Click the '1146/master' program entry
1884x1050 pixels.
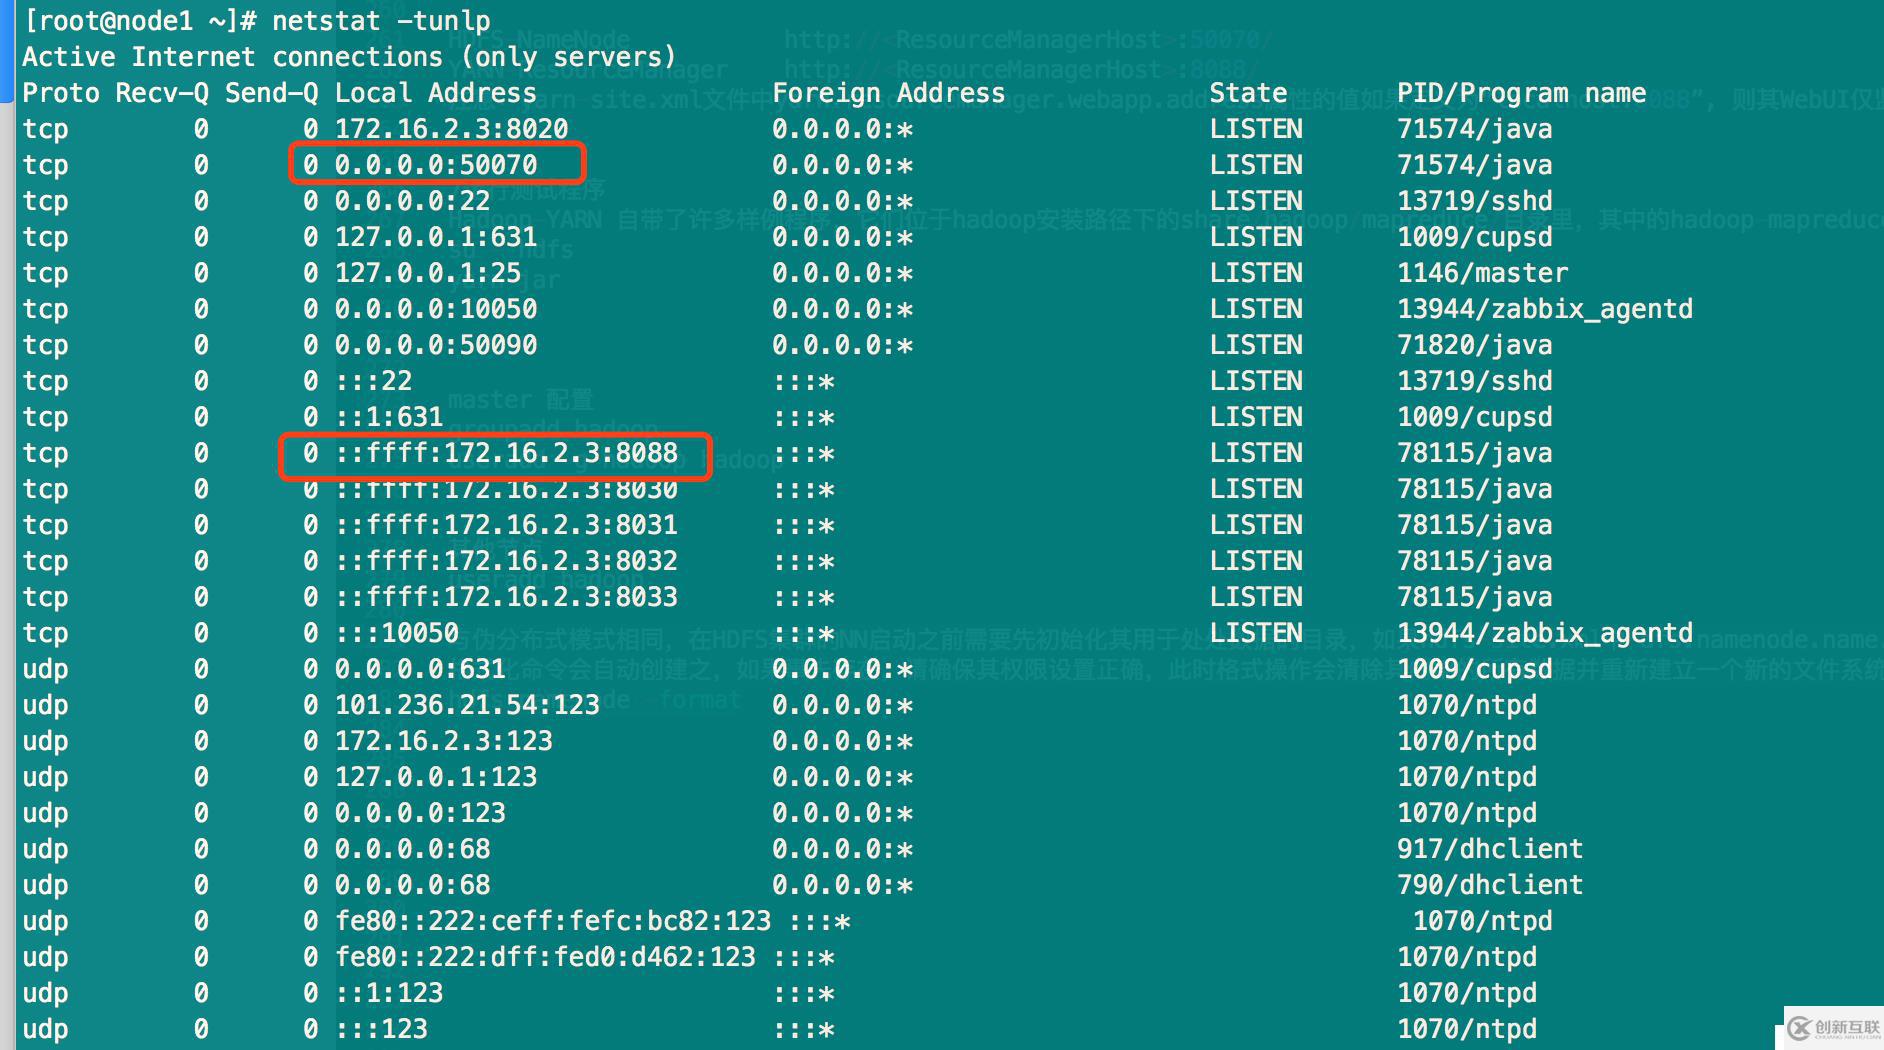pos(1483,273)
